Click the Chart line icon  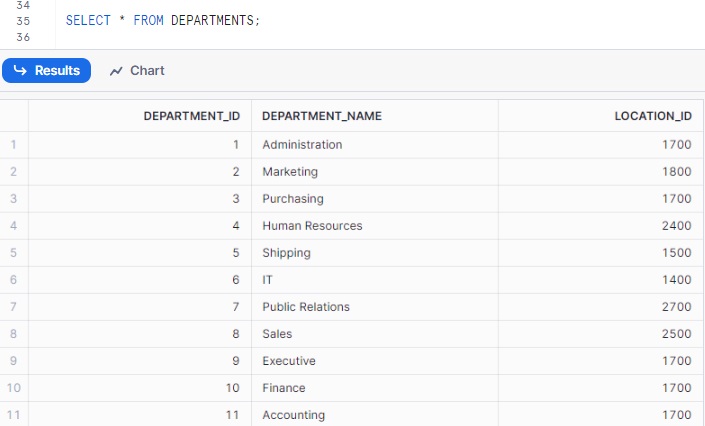(x=116, y=71)
